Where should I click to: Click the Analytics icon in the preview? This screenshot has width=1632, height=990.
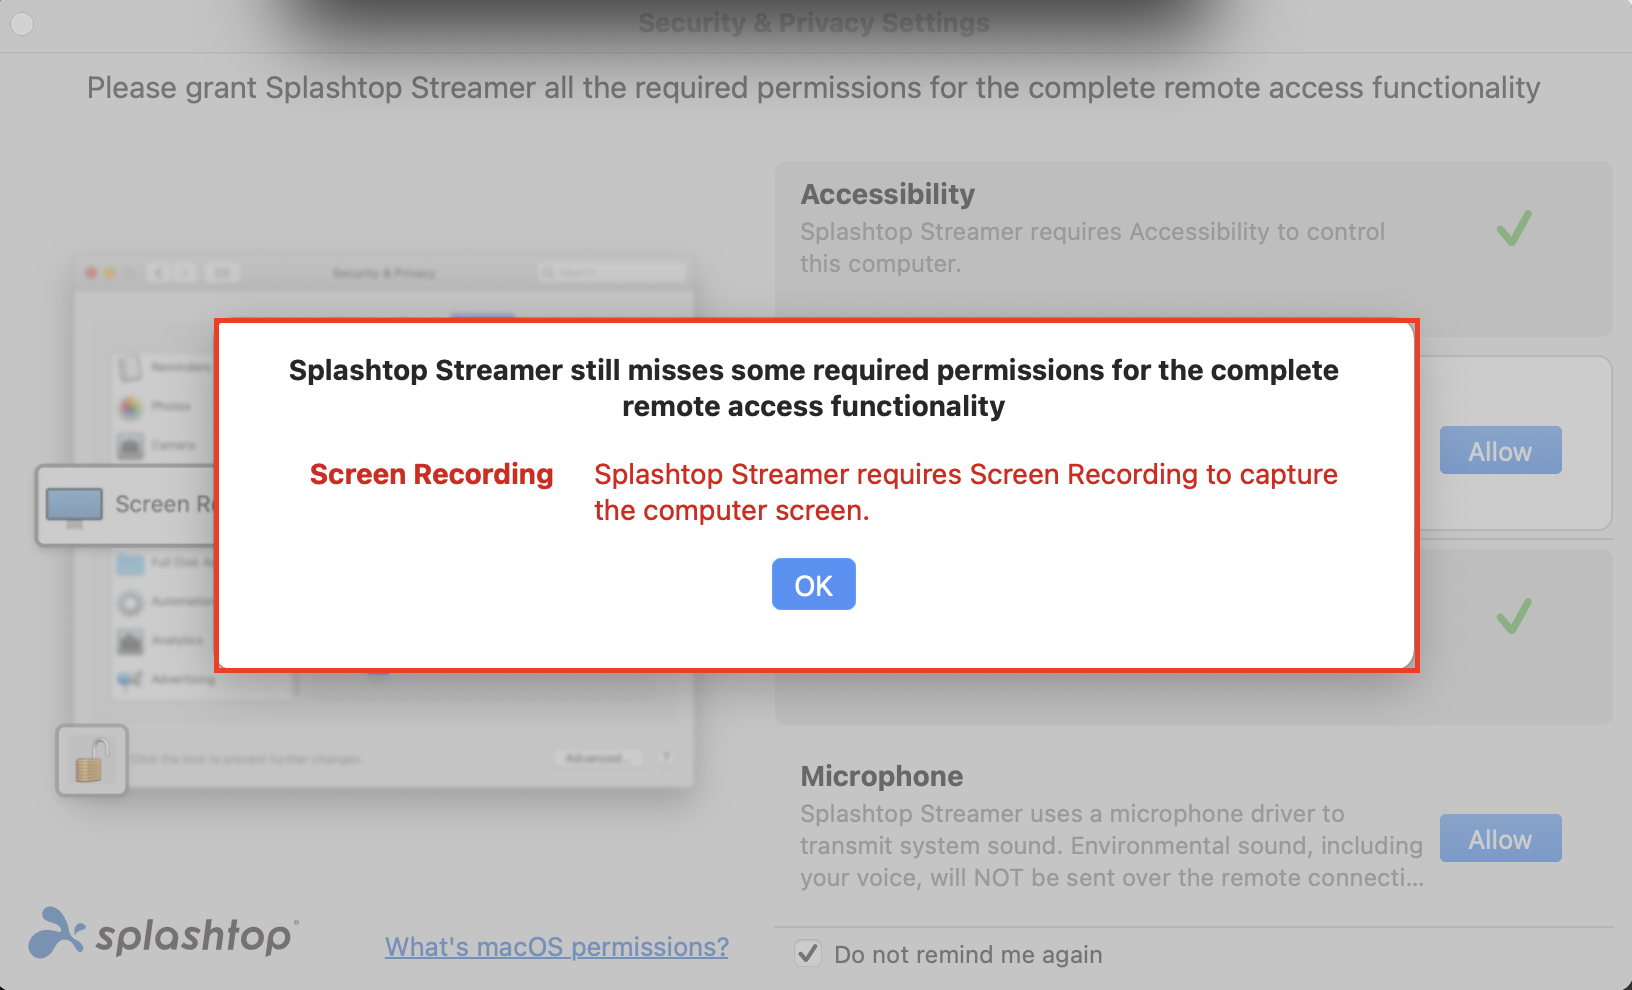130,641
